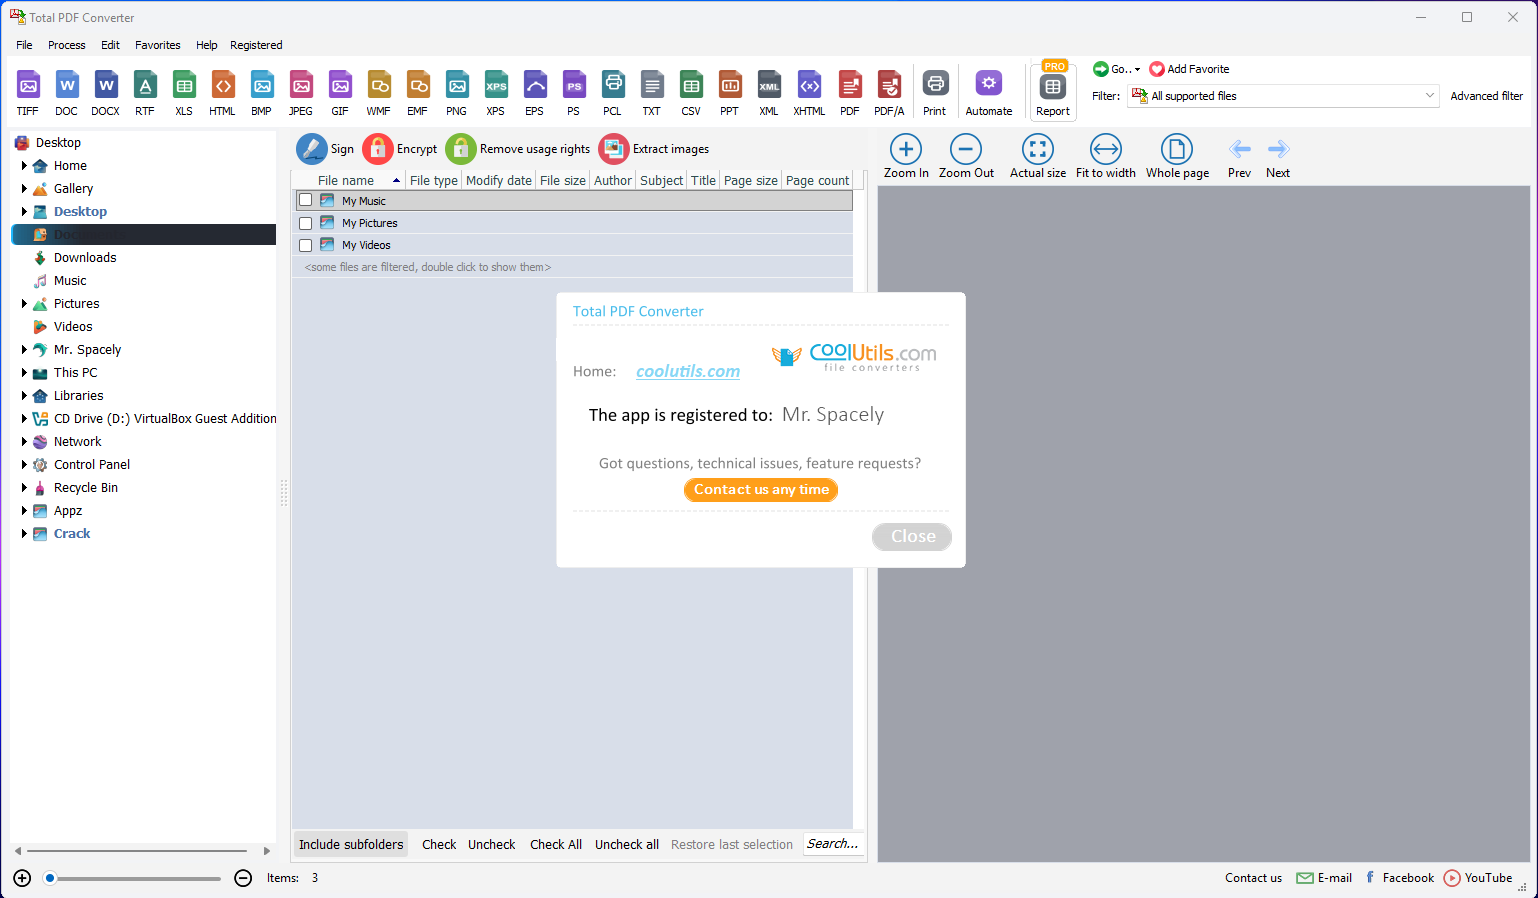
Task: Expand the Control Panel node
Action: coord(24,465)
